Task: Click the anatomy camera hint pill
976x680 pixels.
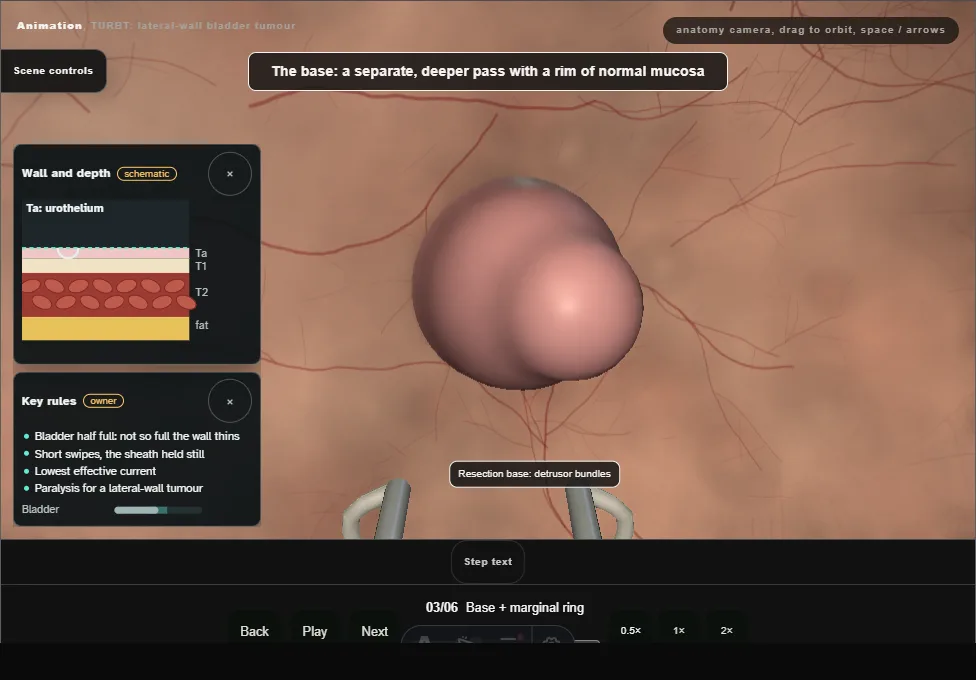Action: pos(810,30)
